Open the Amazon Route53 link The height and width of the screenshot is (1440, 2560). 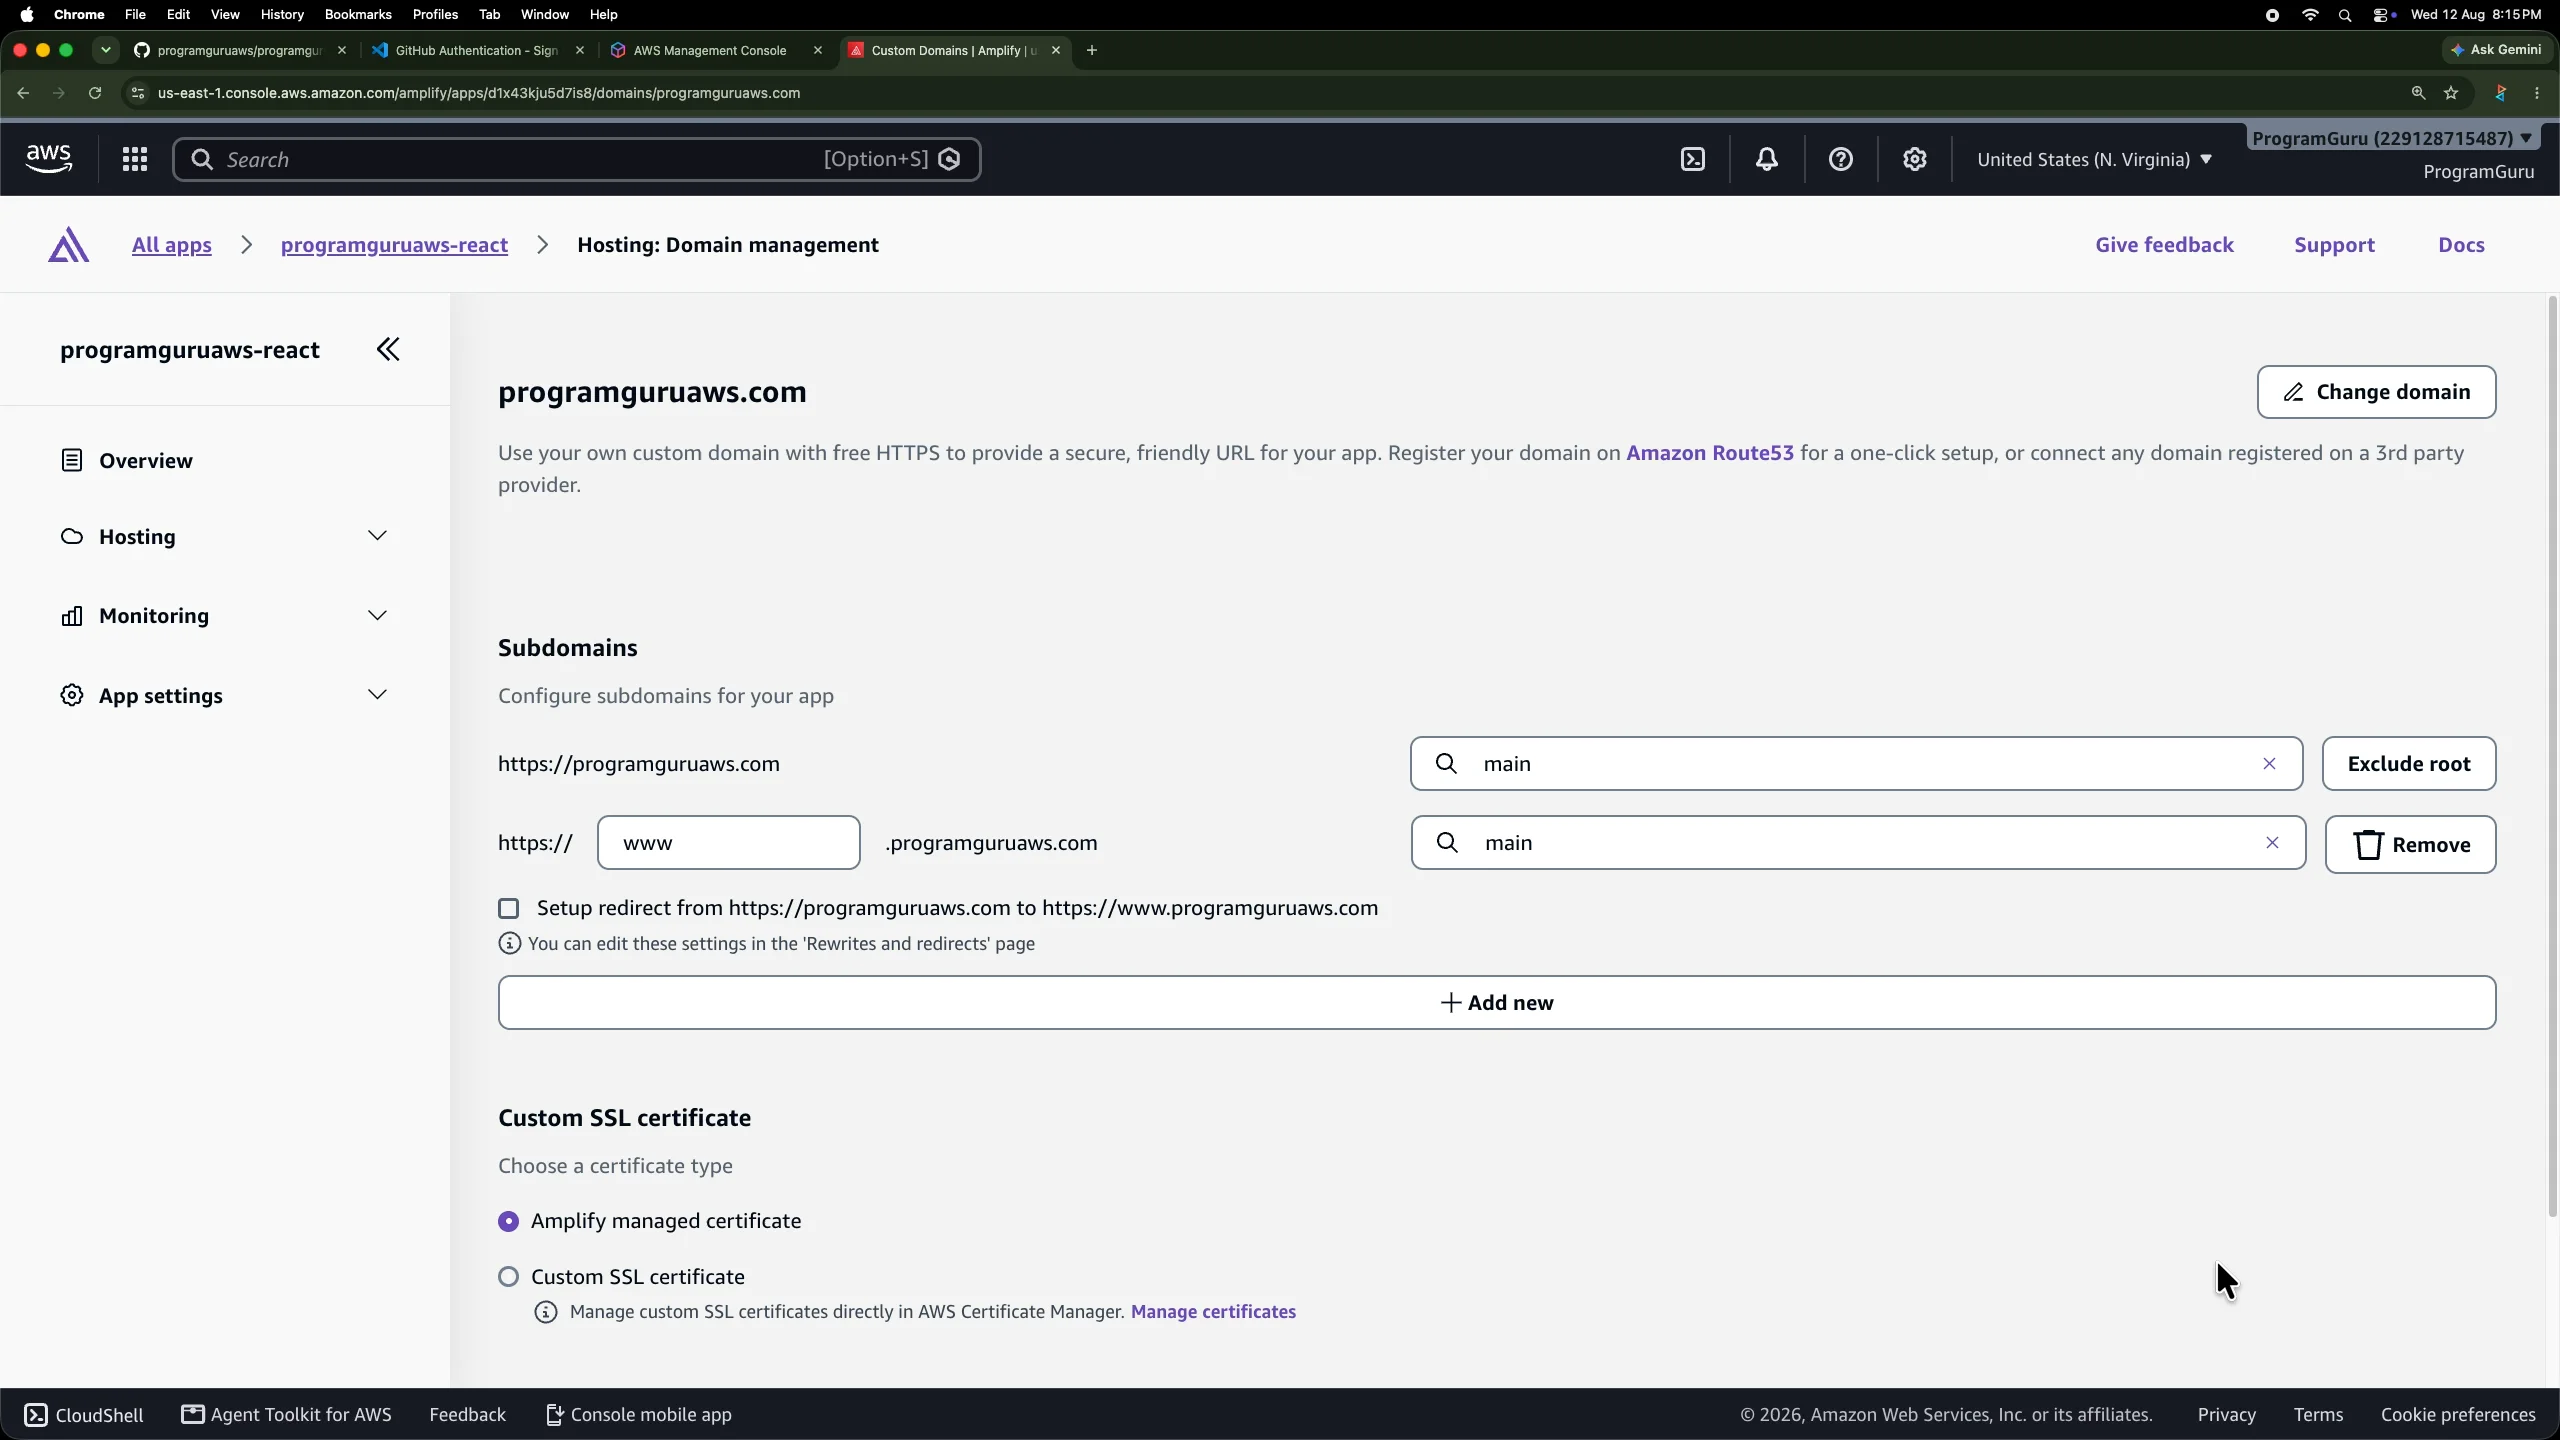1710,453
